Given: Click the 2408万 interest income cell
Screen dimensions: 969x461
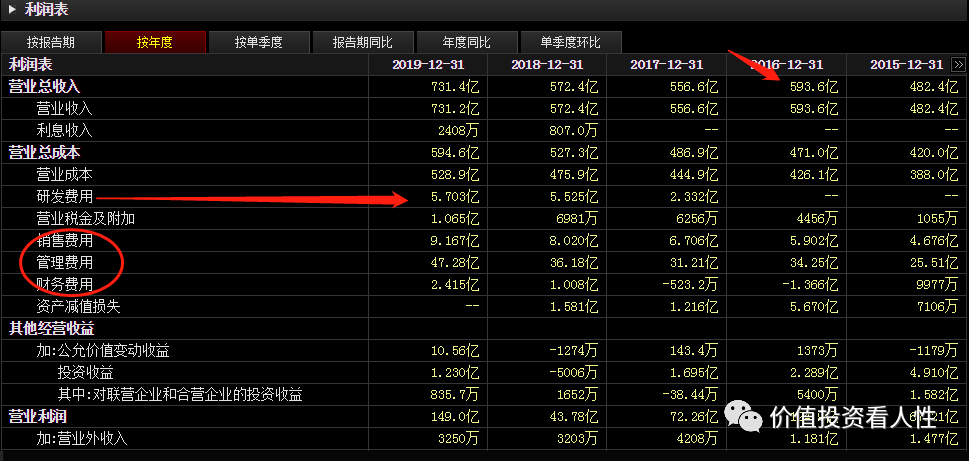Looking at the screenshot, I should coord(457,131).
